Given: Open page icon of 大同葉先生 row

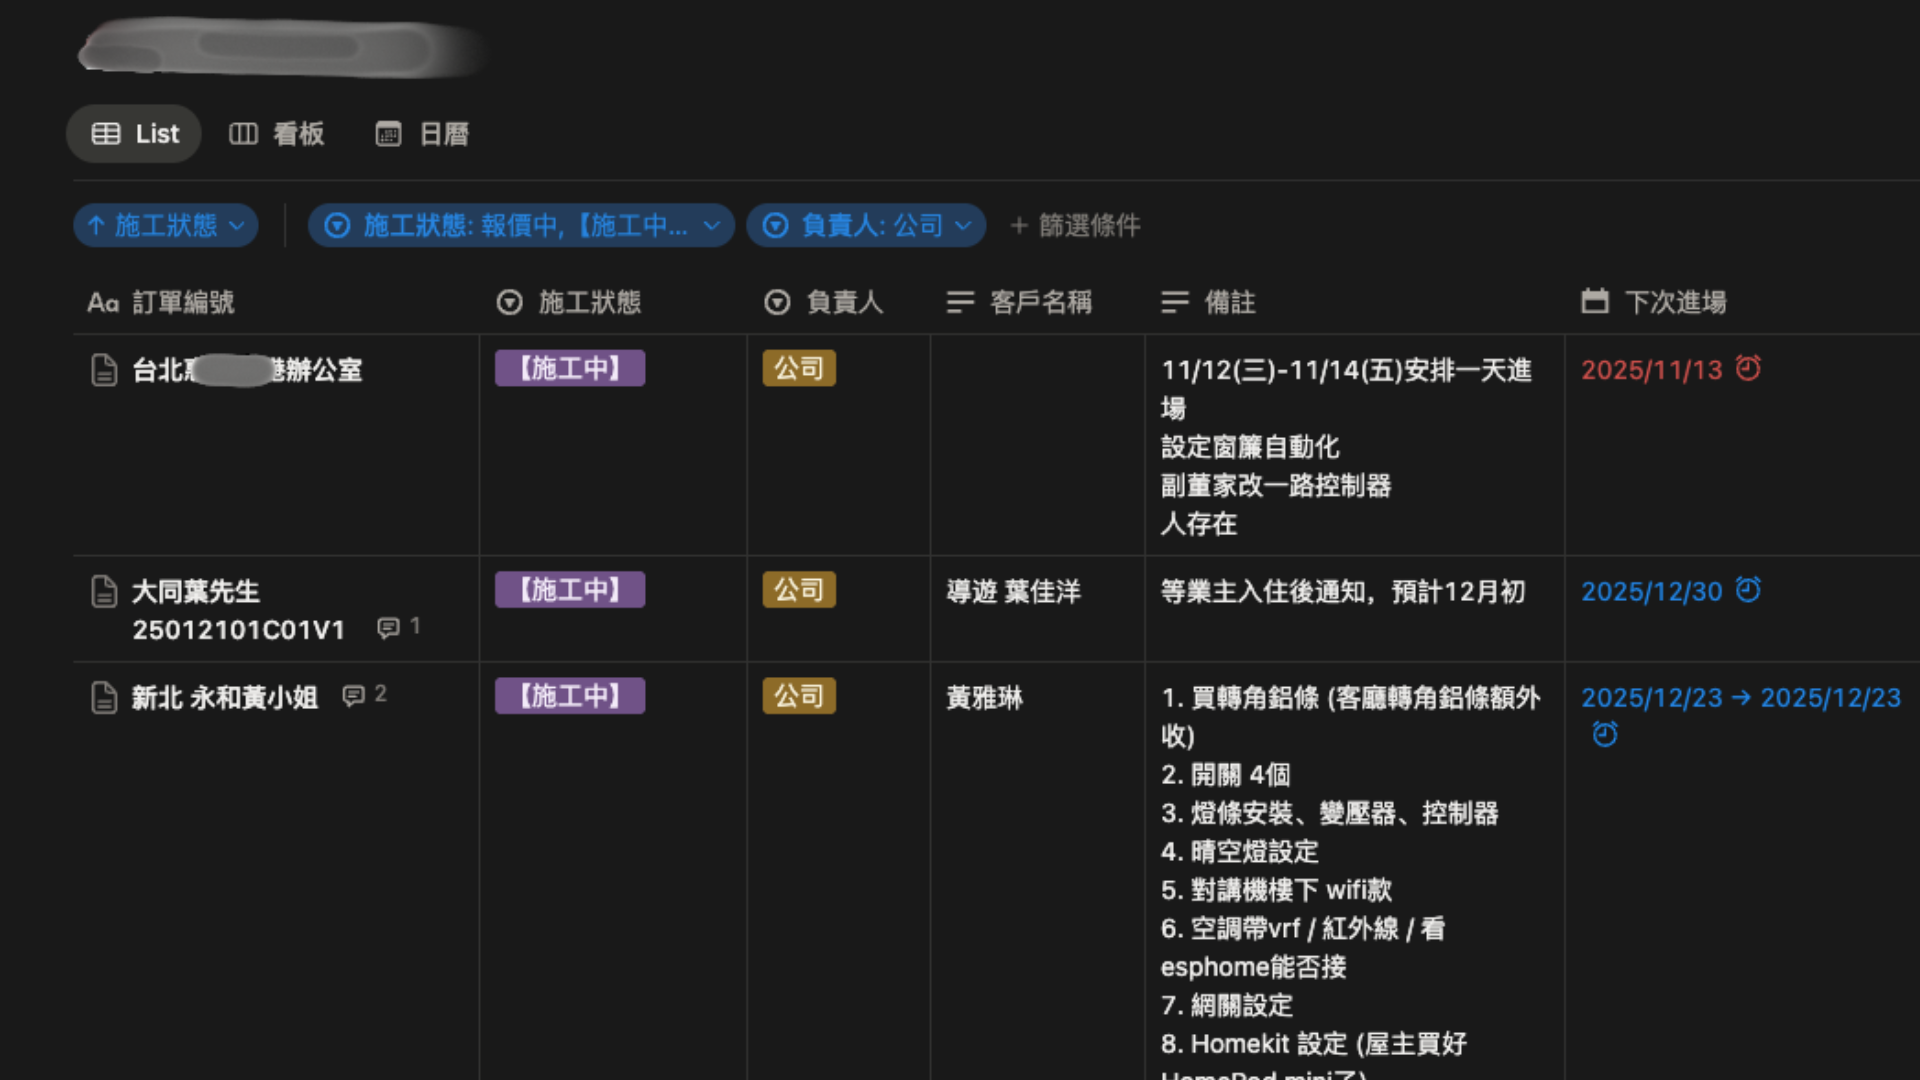Looking at the screenshot, I should (x=104, y=592).
